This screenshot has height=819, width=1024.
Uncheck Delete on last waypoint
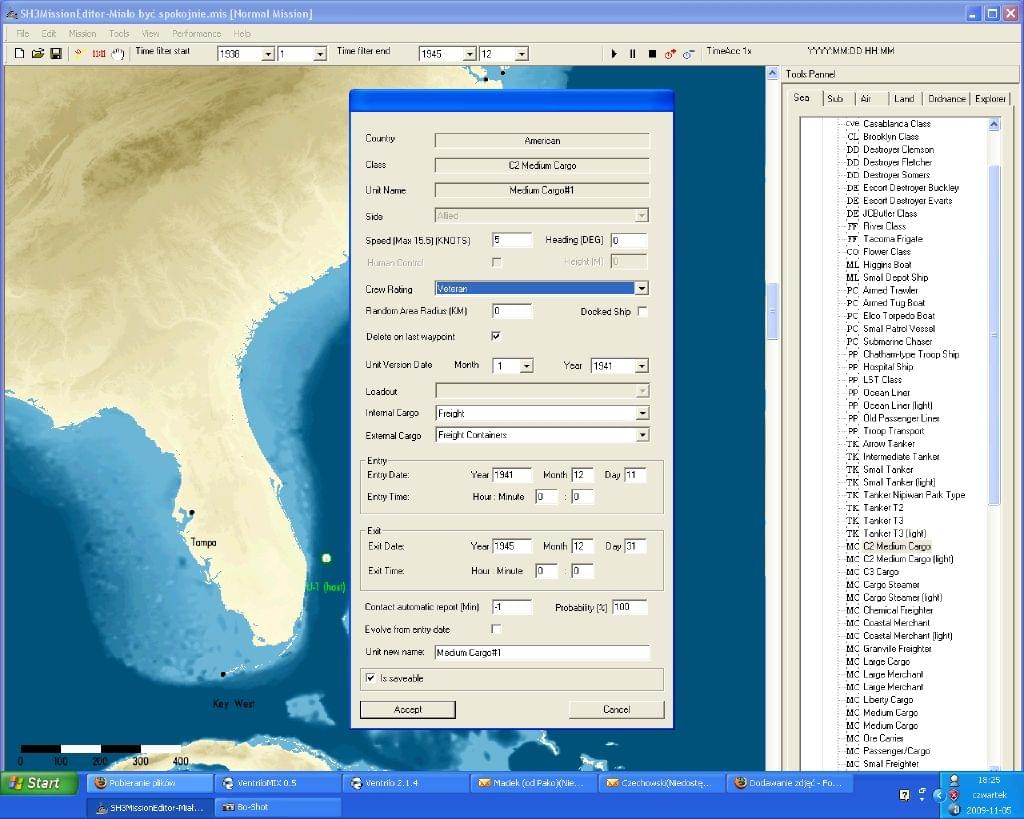[x=496, y=336]
